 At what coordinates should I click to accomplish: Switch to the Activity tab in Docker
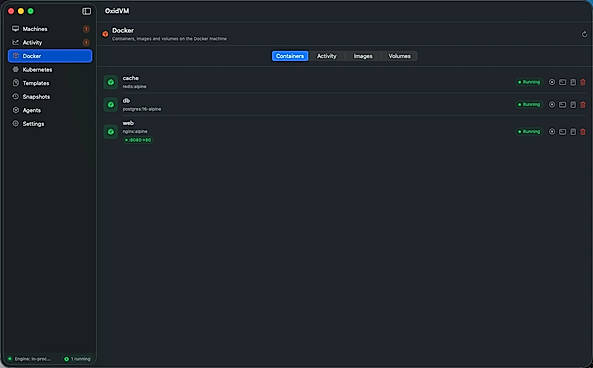click(x=326, y=56)
